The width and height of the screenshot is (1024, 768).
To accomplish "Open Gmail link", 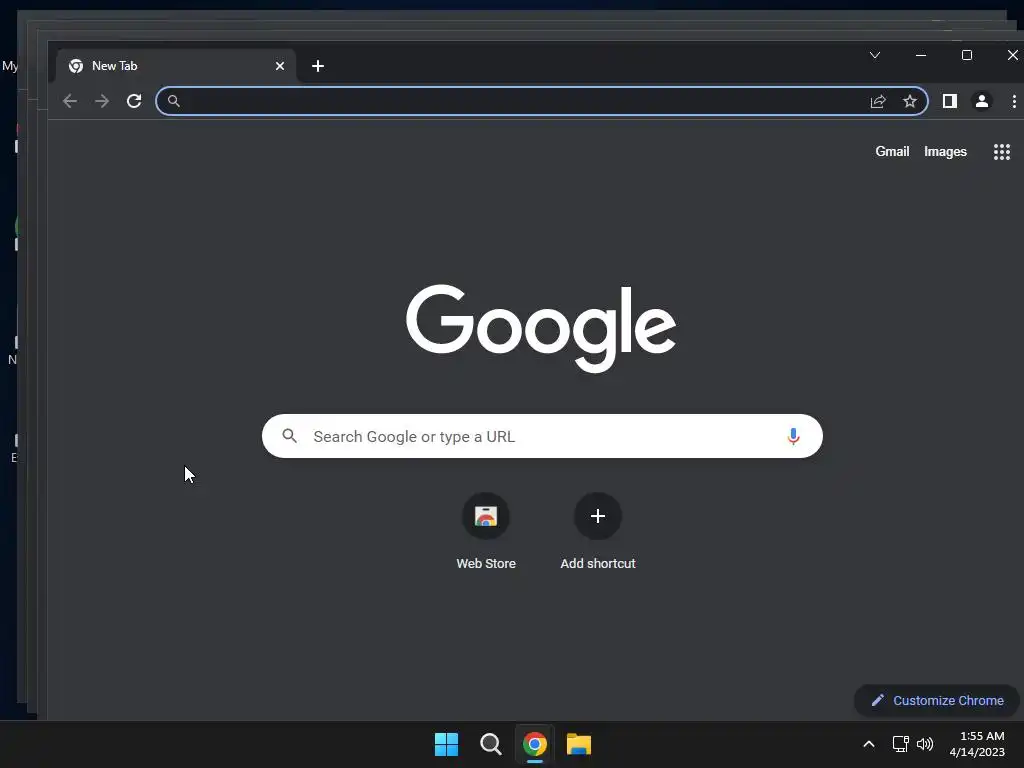I will coord(892,152).
